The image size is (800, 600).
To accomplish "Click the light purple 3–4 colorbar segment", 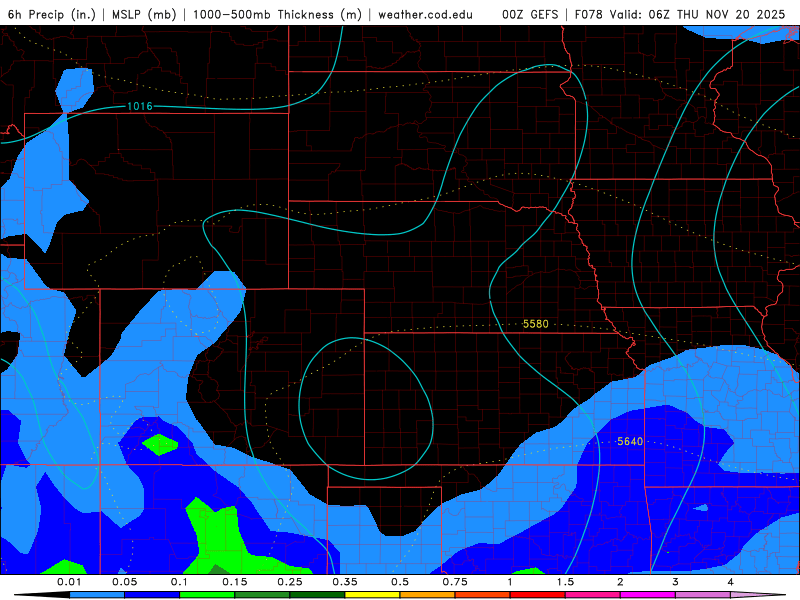I will tap(703, 595).
